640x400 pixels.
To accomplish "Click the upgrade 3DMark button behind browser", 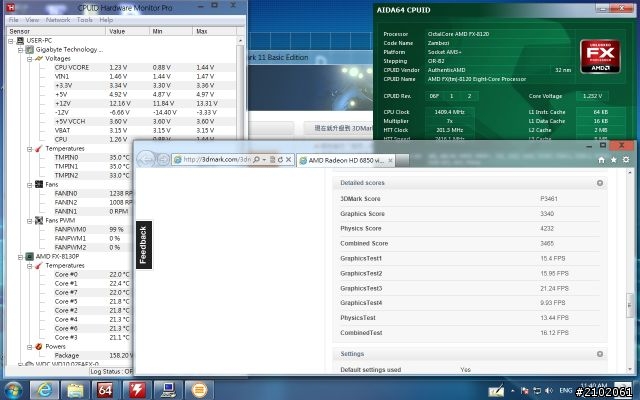I will 339,128.
